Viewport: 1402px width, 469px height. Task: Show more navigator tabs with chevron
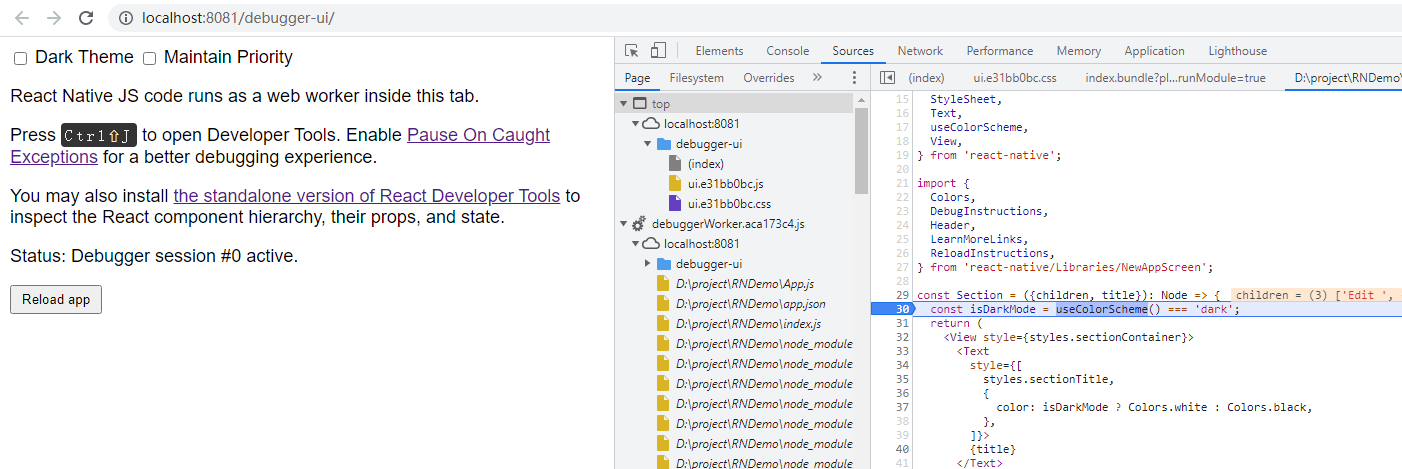[817, 78]
